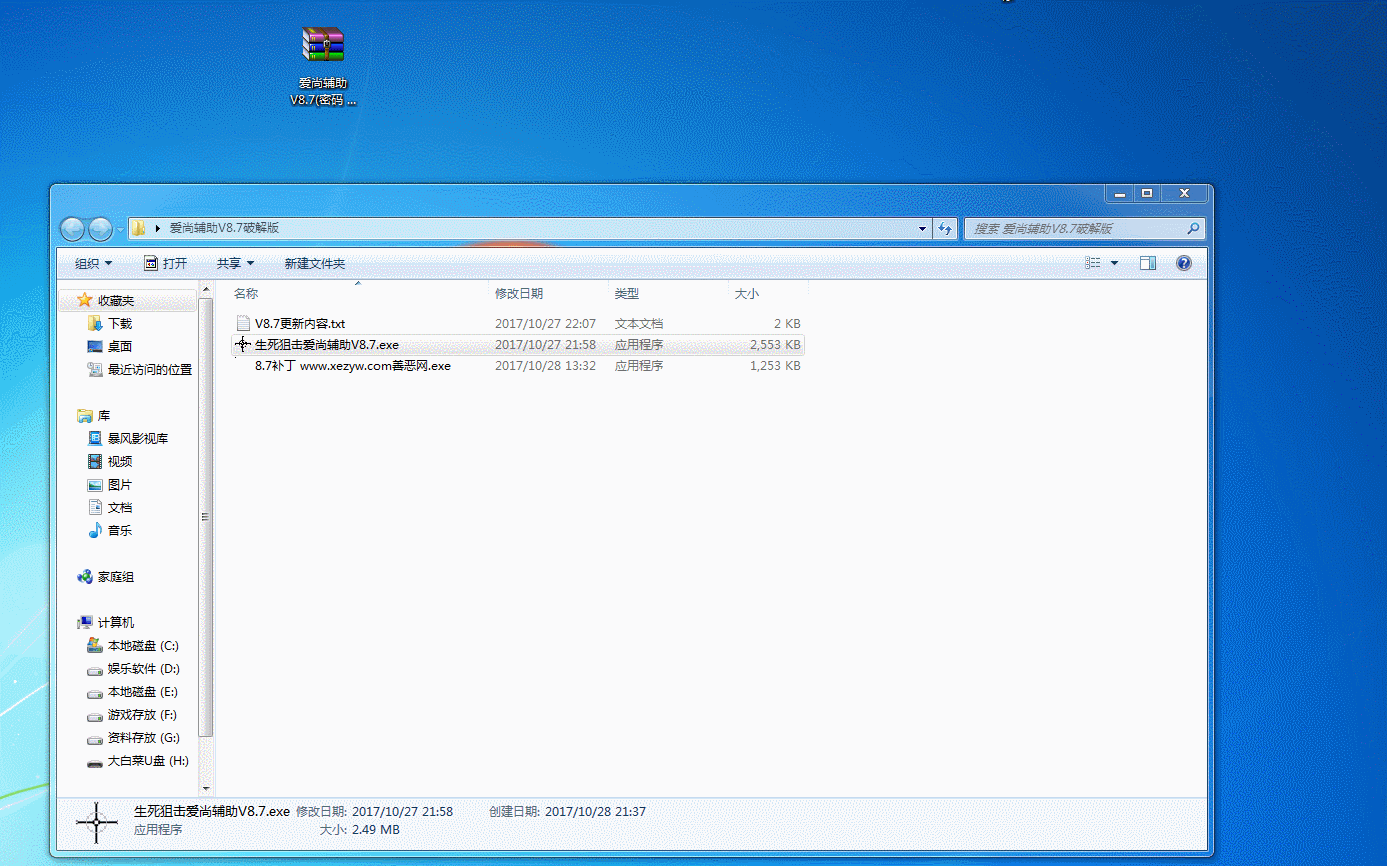Click the help question mark icon
Screen dimensions: 1387x866
(x=1183, y=263)
